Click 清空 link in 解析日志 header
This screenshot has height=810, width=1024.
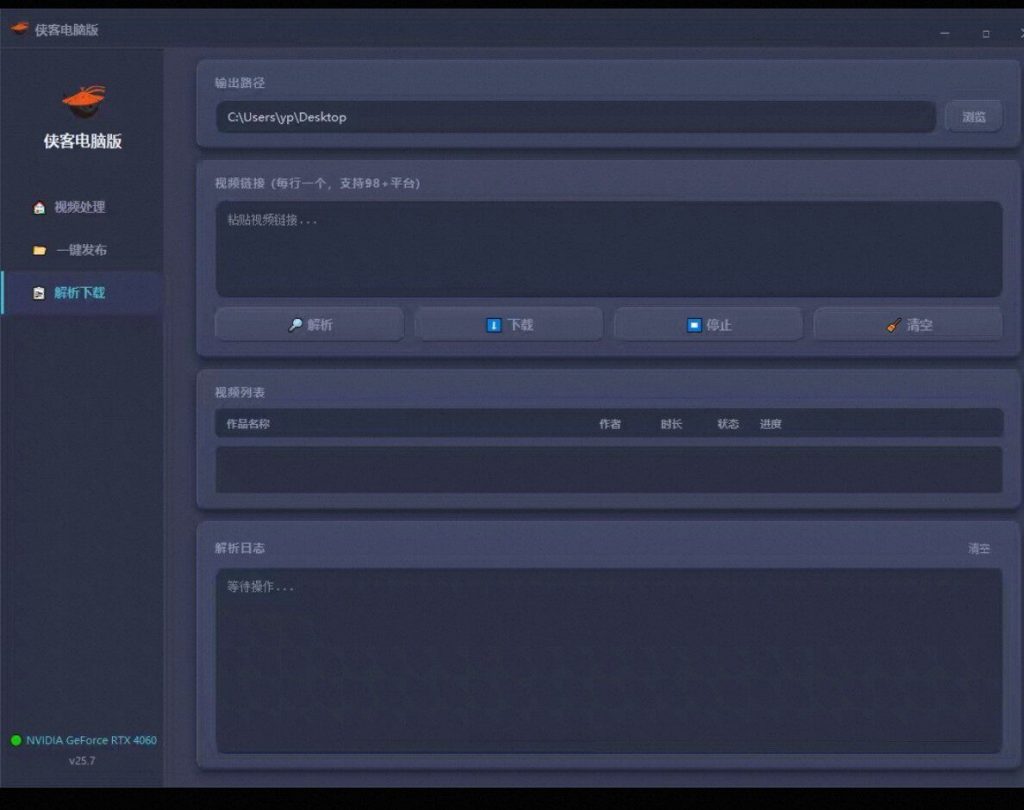[x=979, y=549]
